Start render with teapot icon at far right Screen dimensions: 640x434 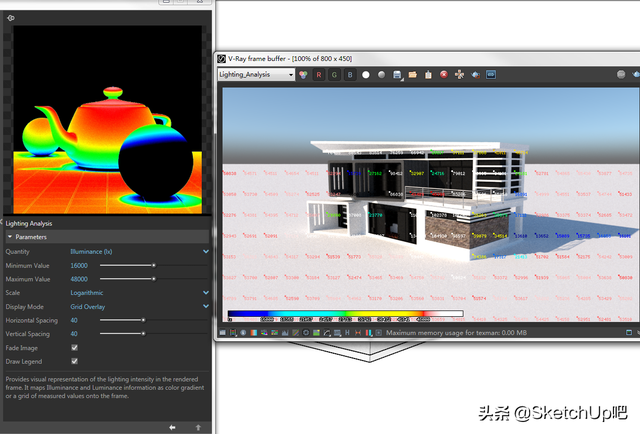point(636,74)
